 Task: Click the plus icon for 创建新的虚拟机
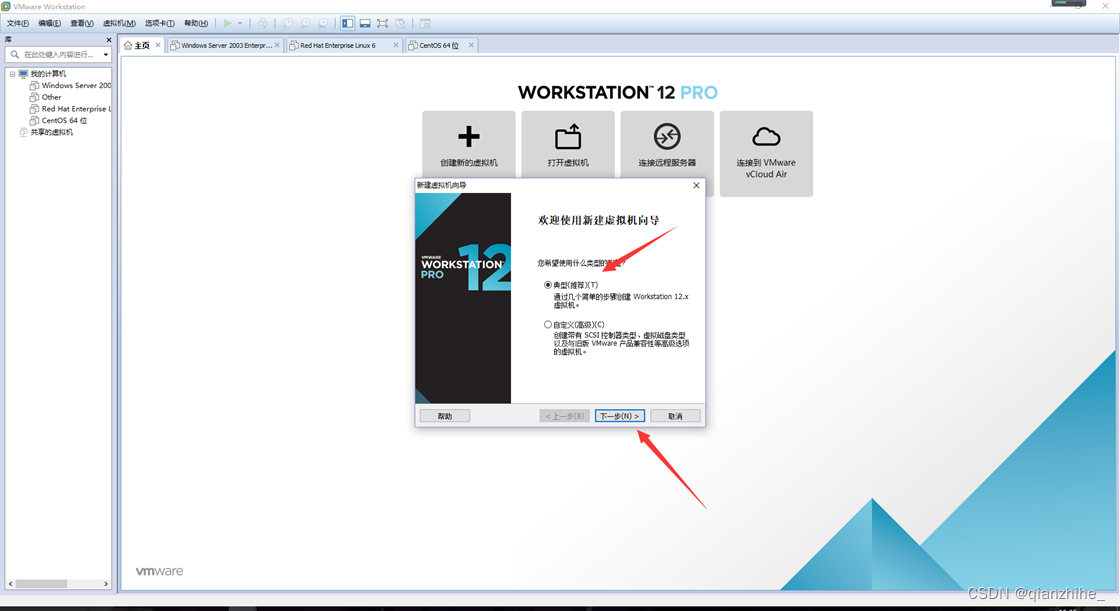click(x=469, y=136)
